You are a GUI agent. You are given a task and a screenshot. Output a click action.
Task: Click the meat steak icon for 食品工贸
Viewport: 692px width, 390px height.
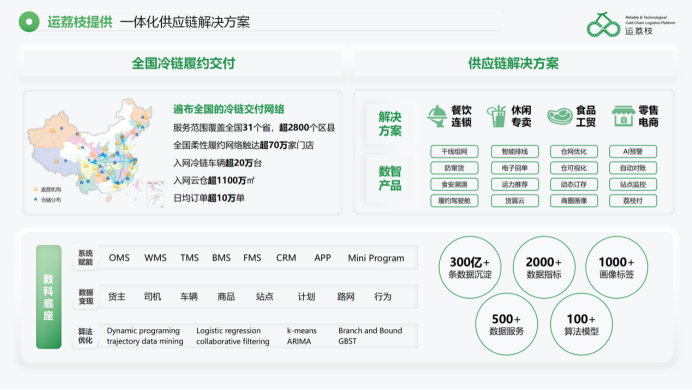560,116
